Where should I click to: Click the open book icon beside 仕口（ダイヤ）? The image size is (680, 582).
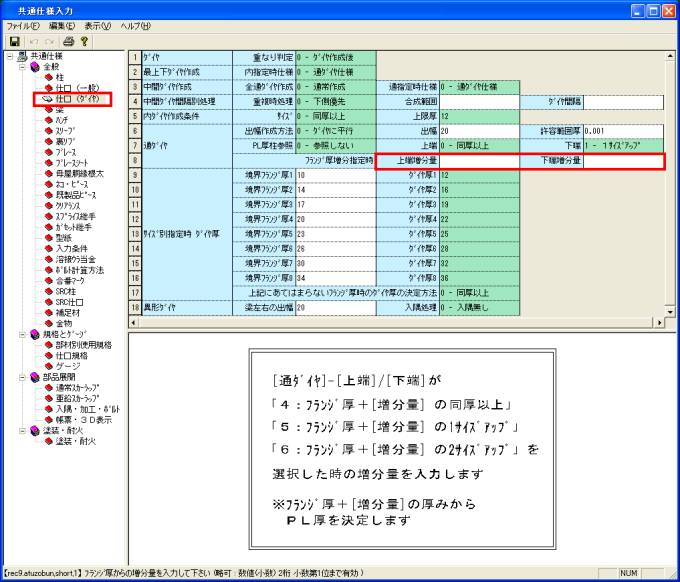click(47, 99)
